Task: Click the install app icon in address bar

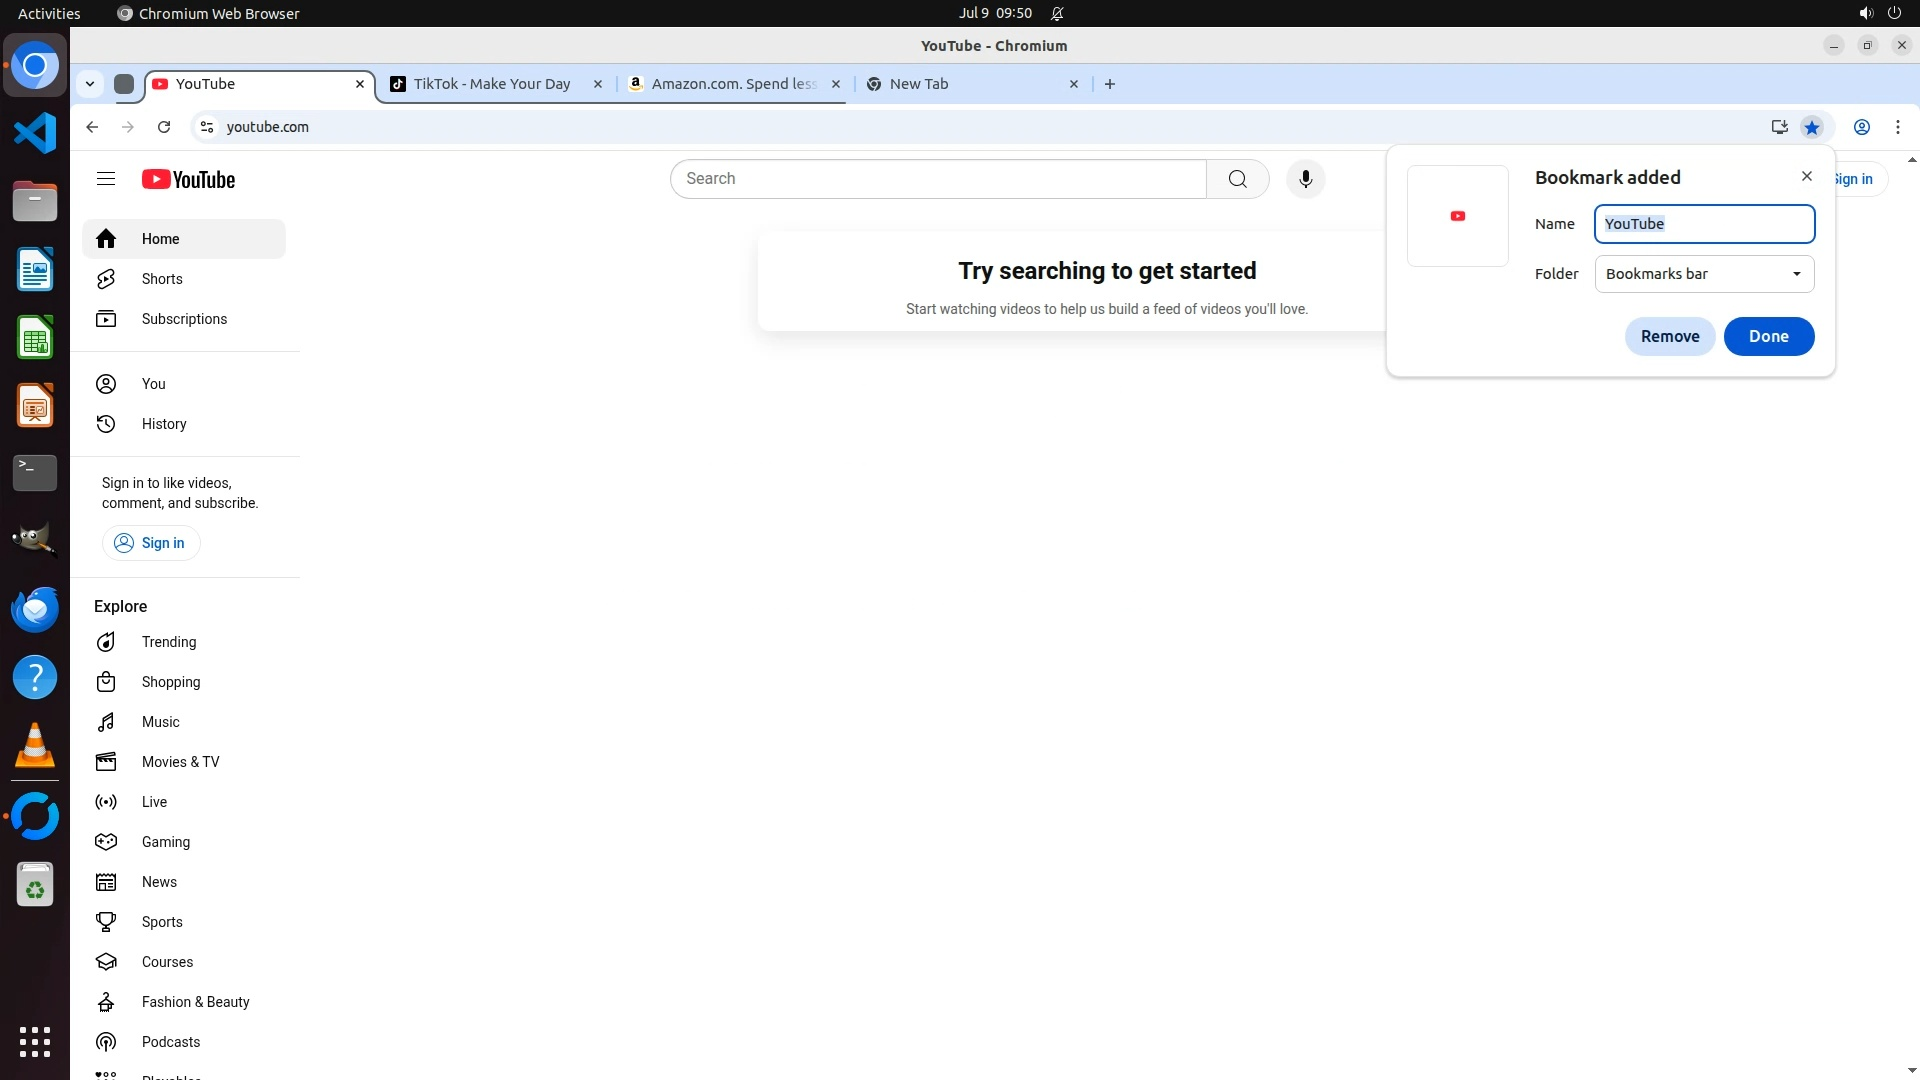Action: 1779,127
